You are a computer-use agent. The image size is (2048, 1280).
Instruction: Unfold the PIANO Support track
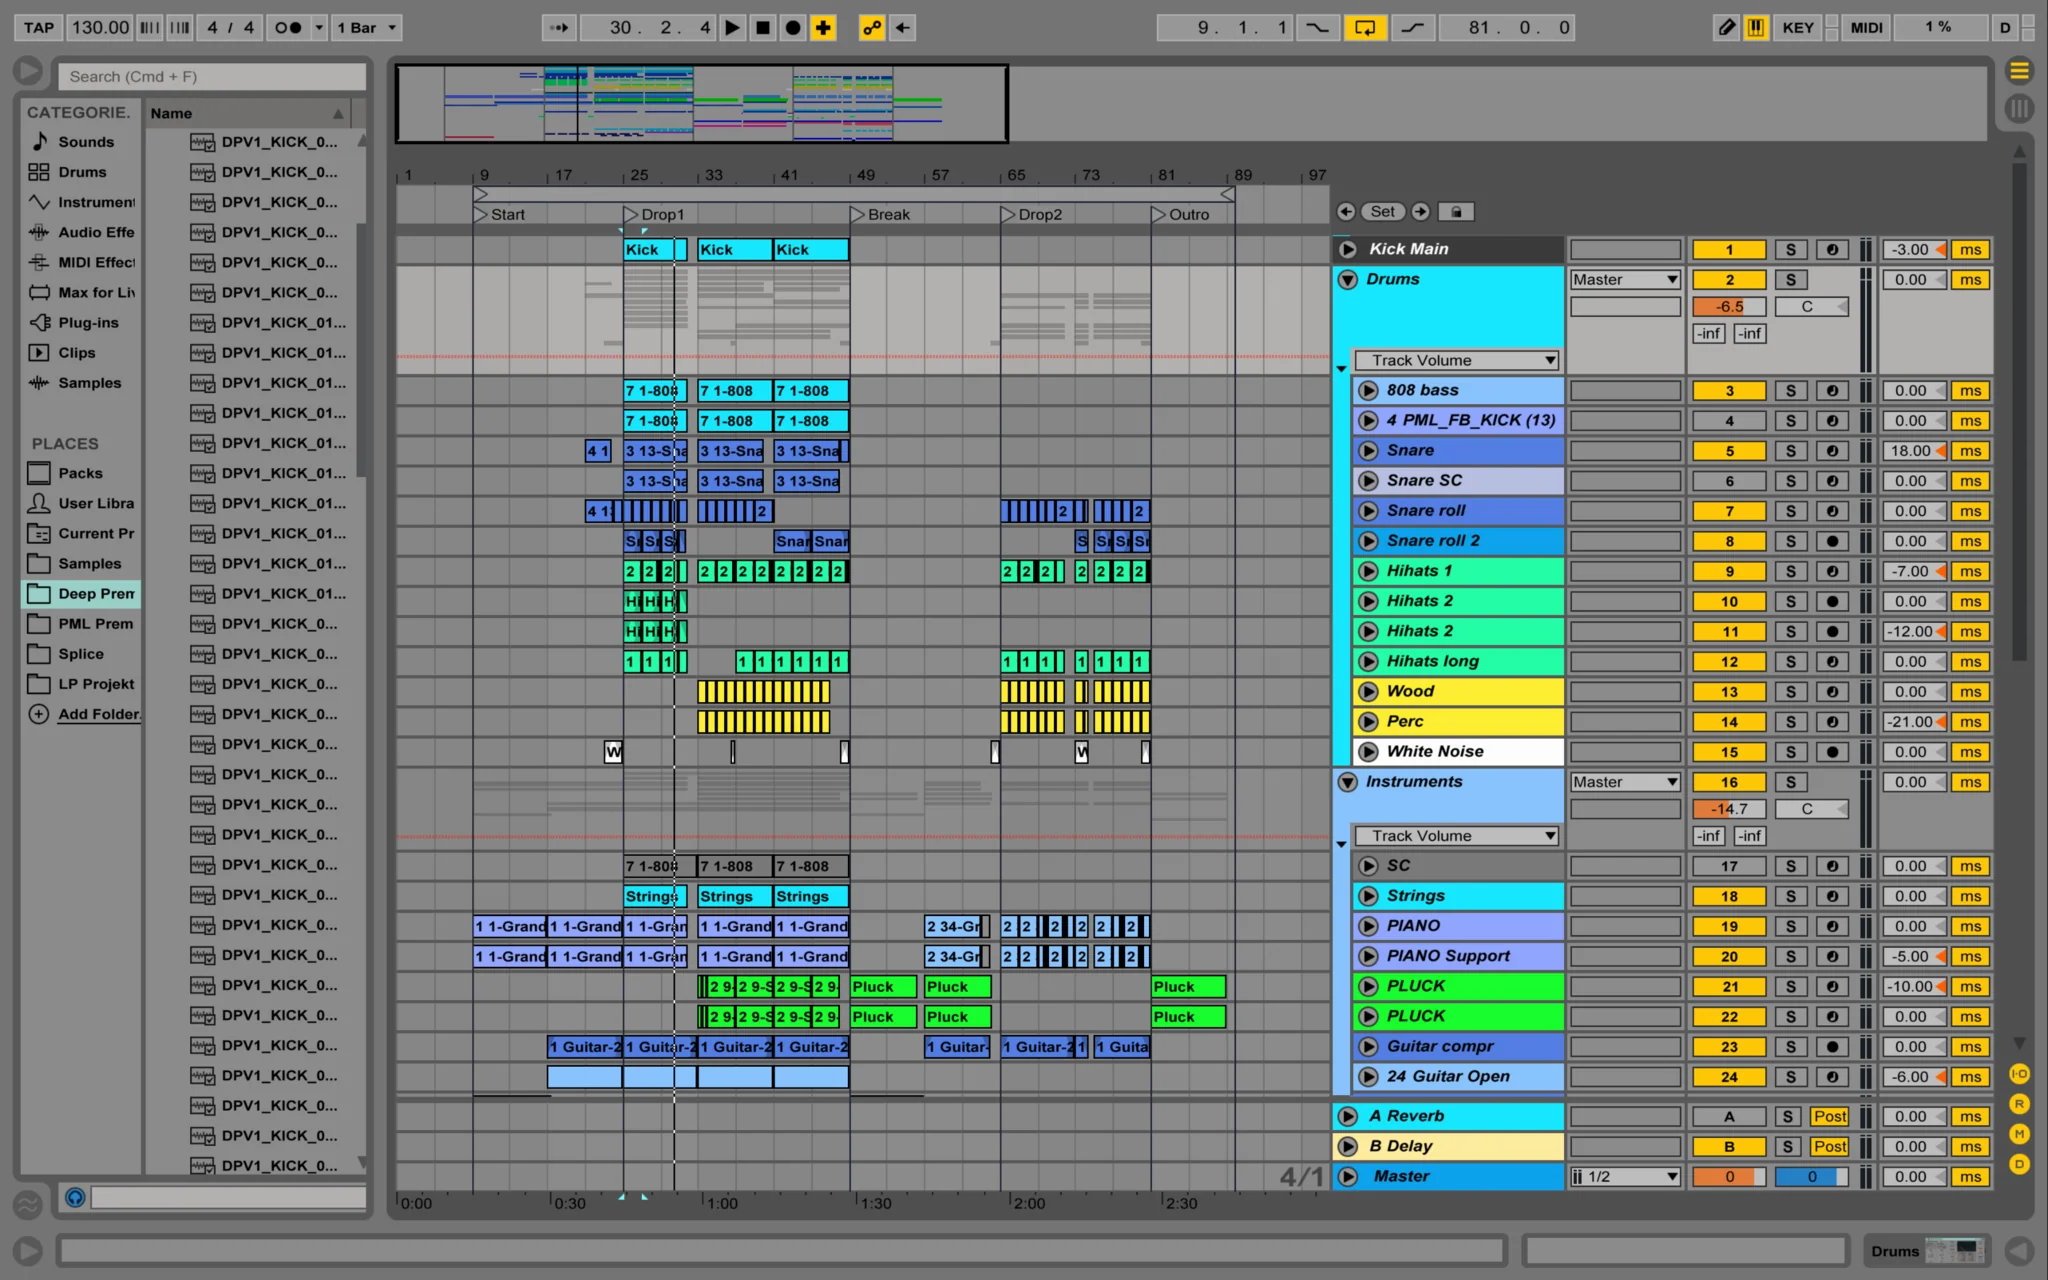(1368, 956)
